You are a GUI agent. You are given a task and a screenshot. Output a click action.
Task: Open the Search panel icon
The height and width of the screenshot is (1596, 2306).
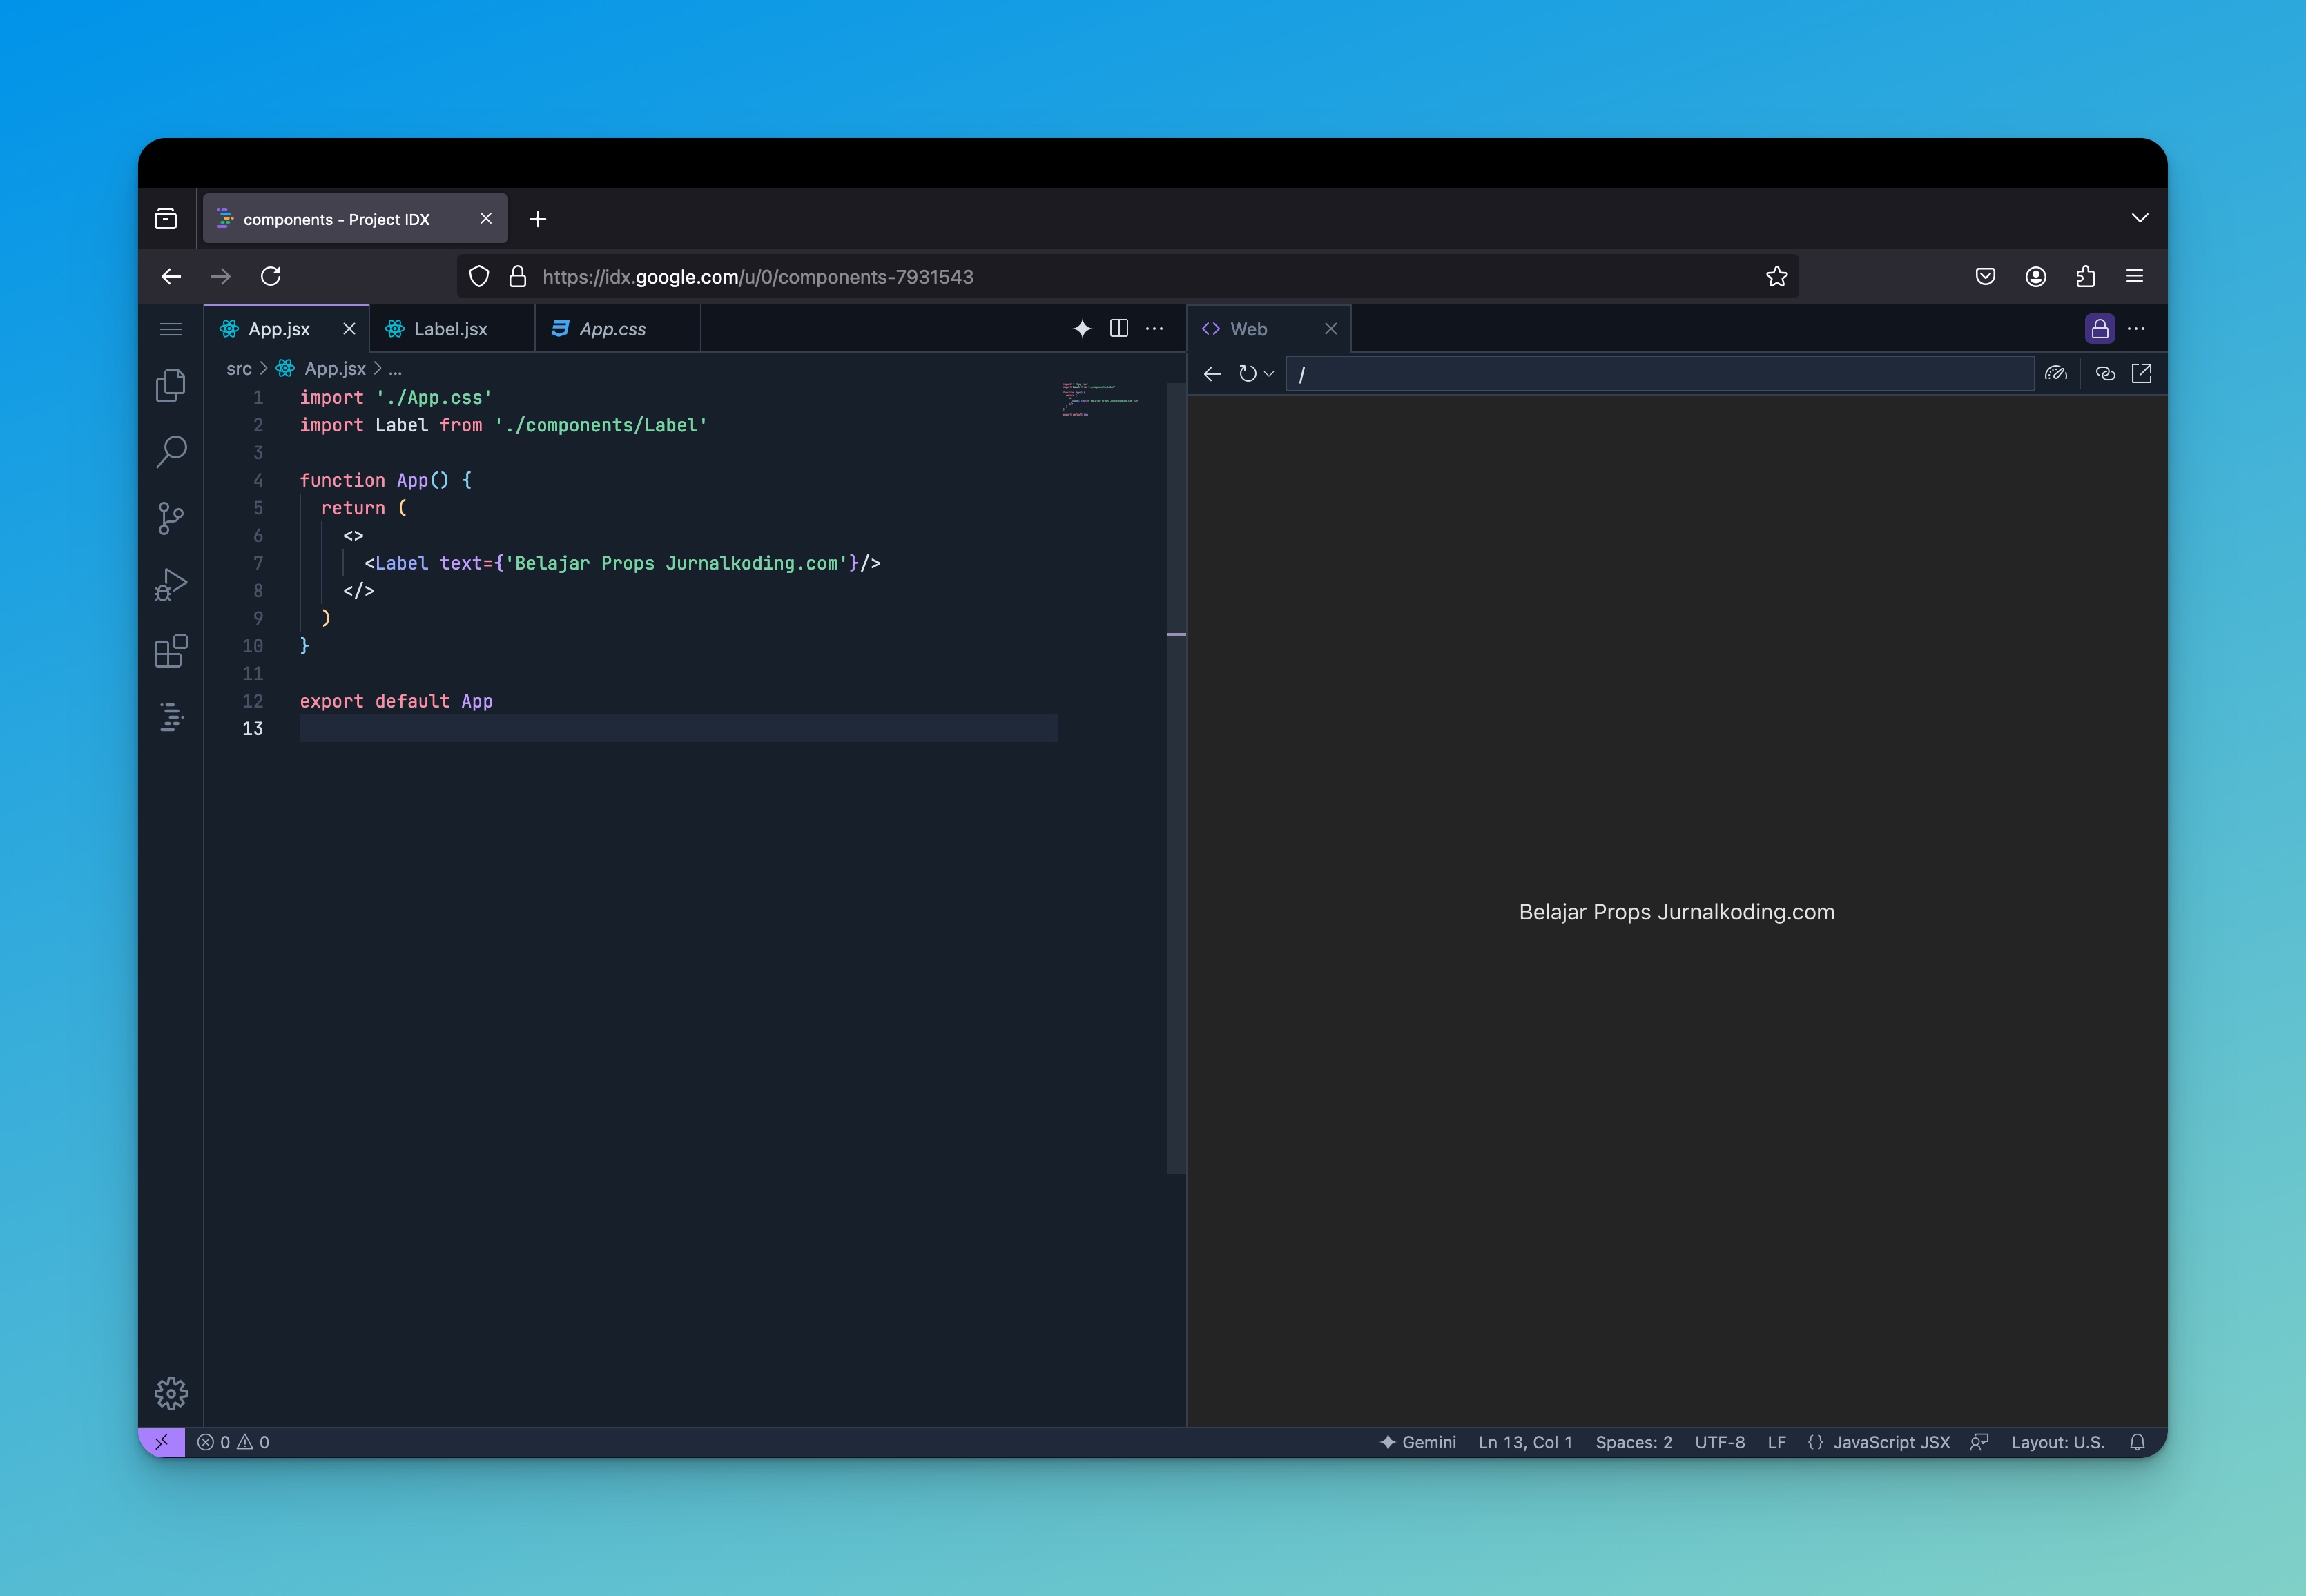tap(171, 452)
